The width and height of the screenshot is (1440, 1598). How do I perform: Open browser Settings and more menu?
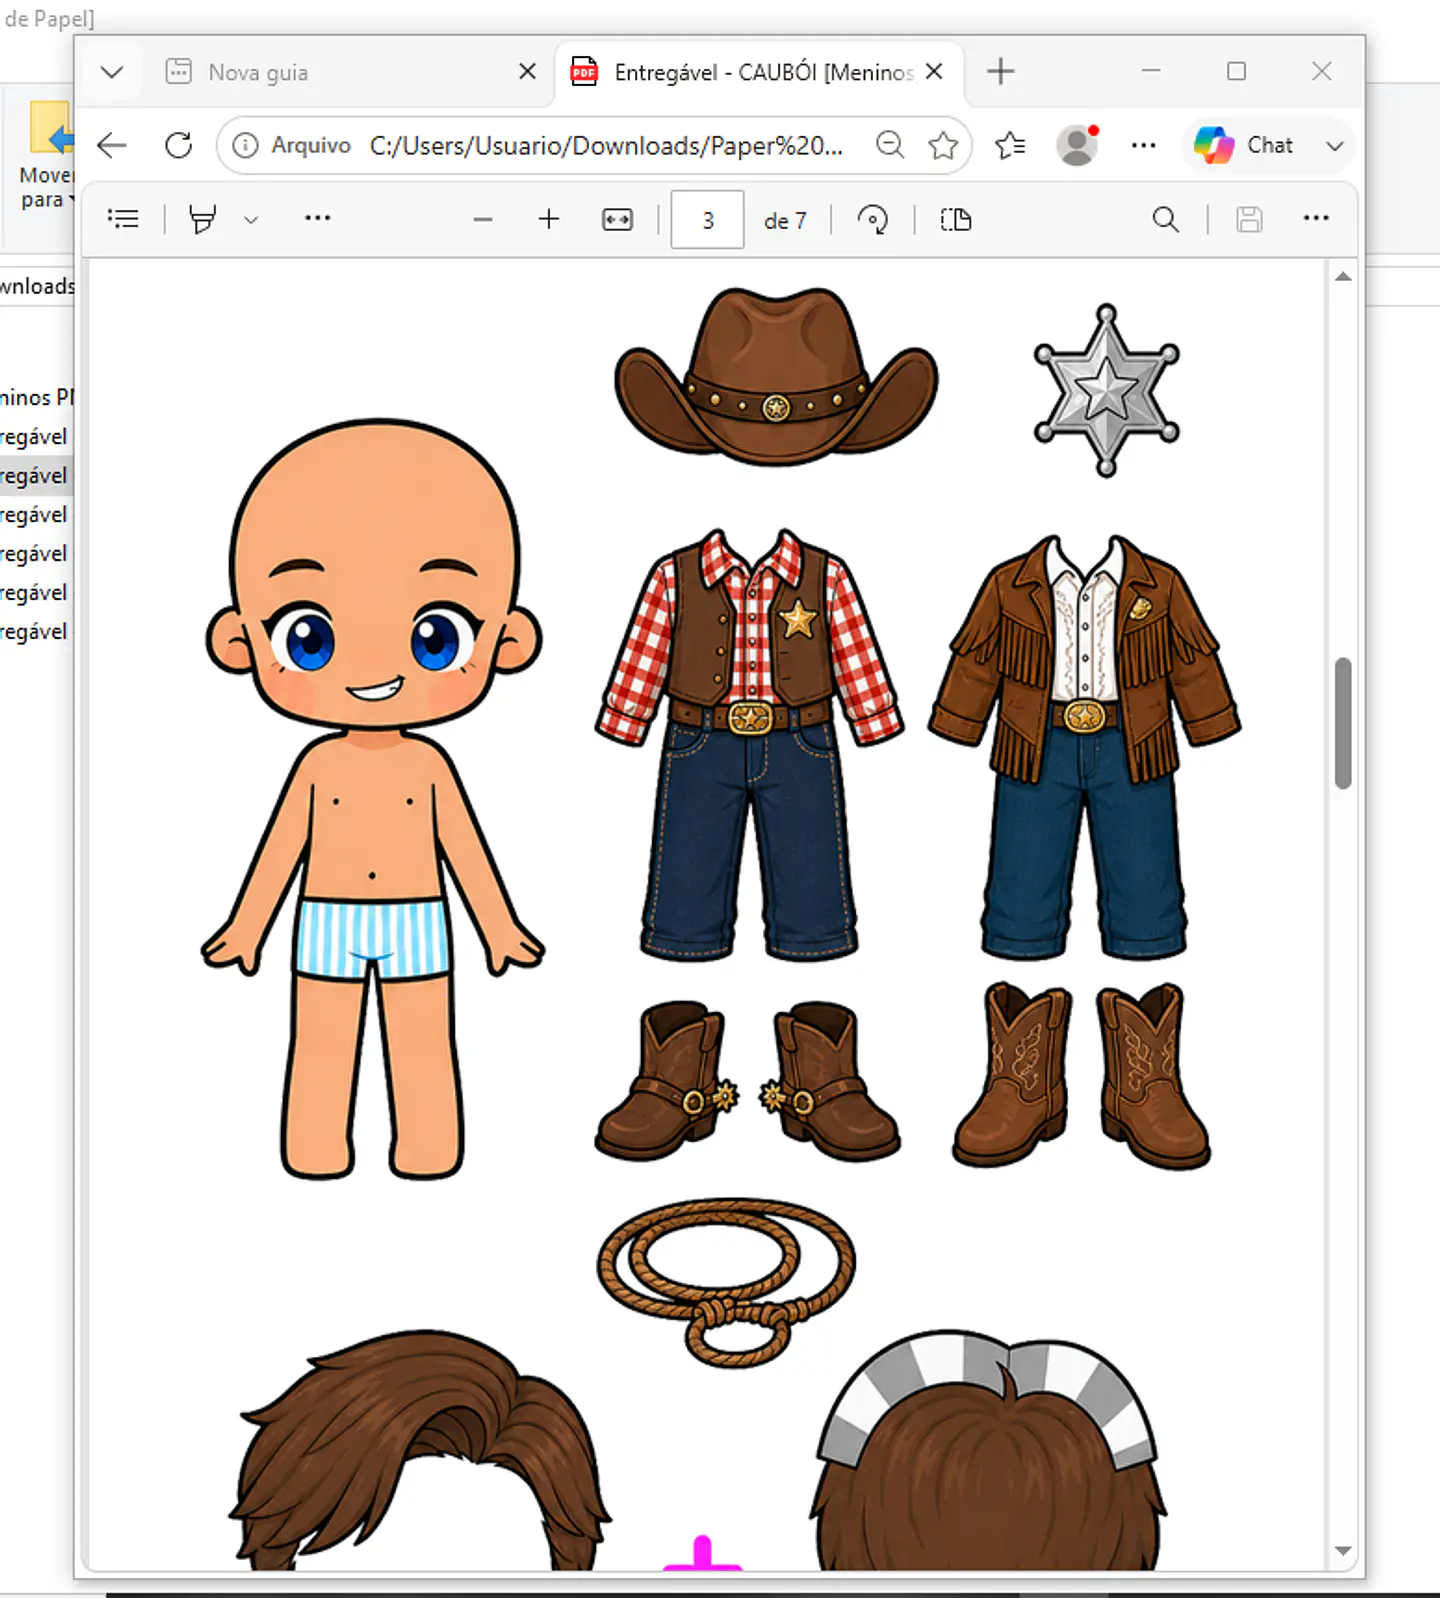coord(1143,146)
